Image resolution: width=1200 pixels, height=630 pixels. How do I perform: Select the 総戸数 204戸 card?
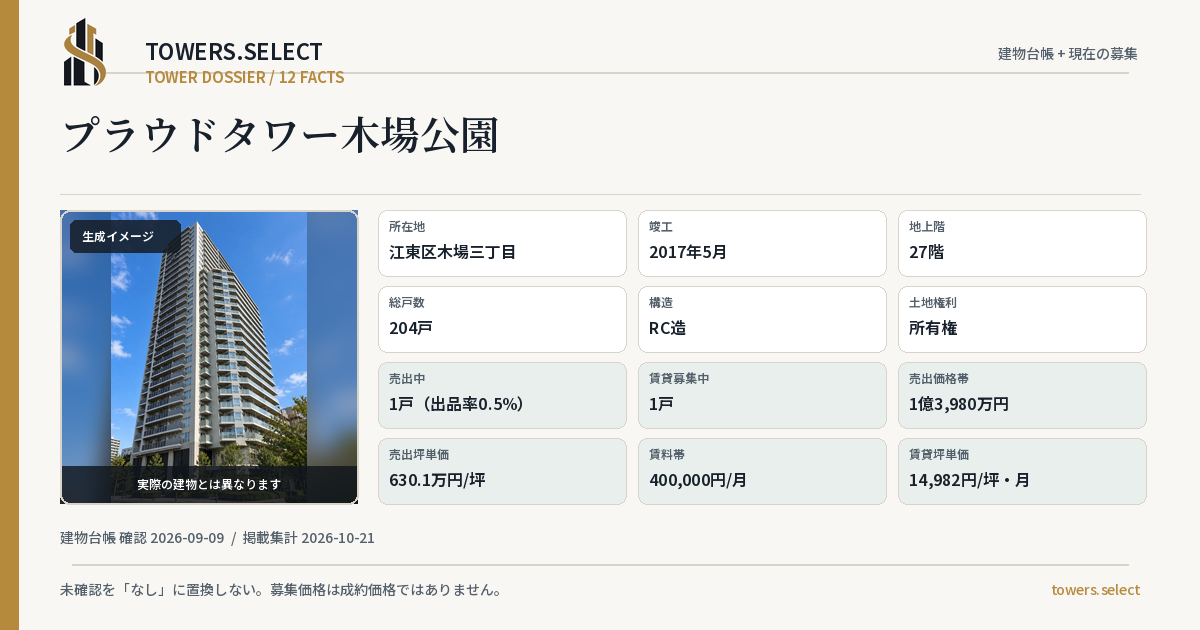coord(502,319)
